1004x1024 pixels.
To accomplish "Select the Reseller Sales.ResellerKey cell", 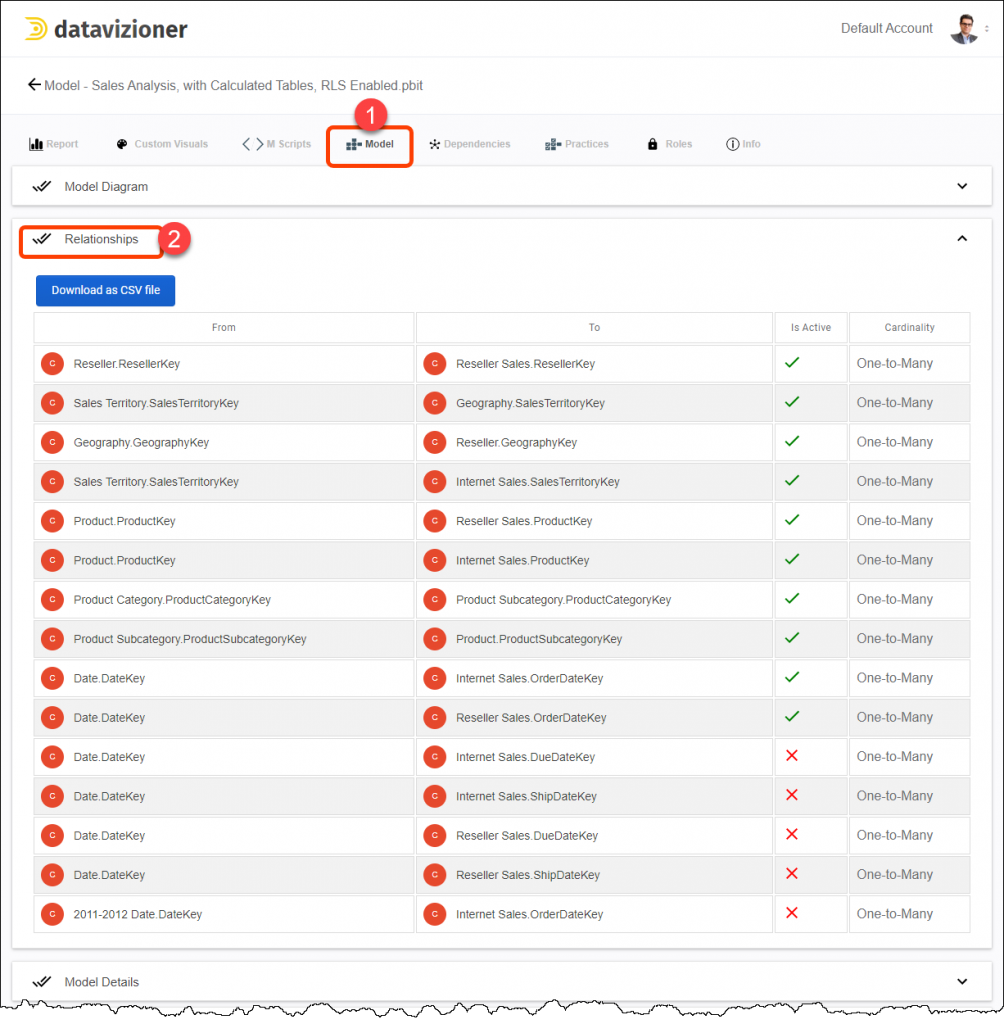I will point(594,364).
